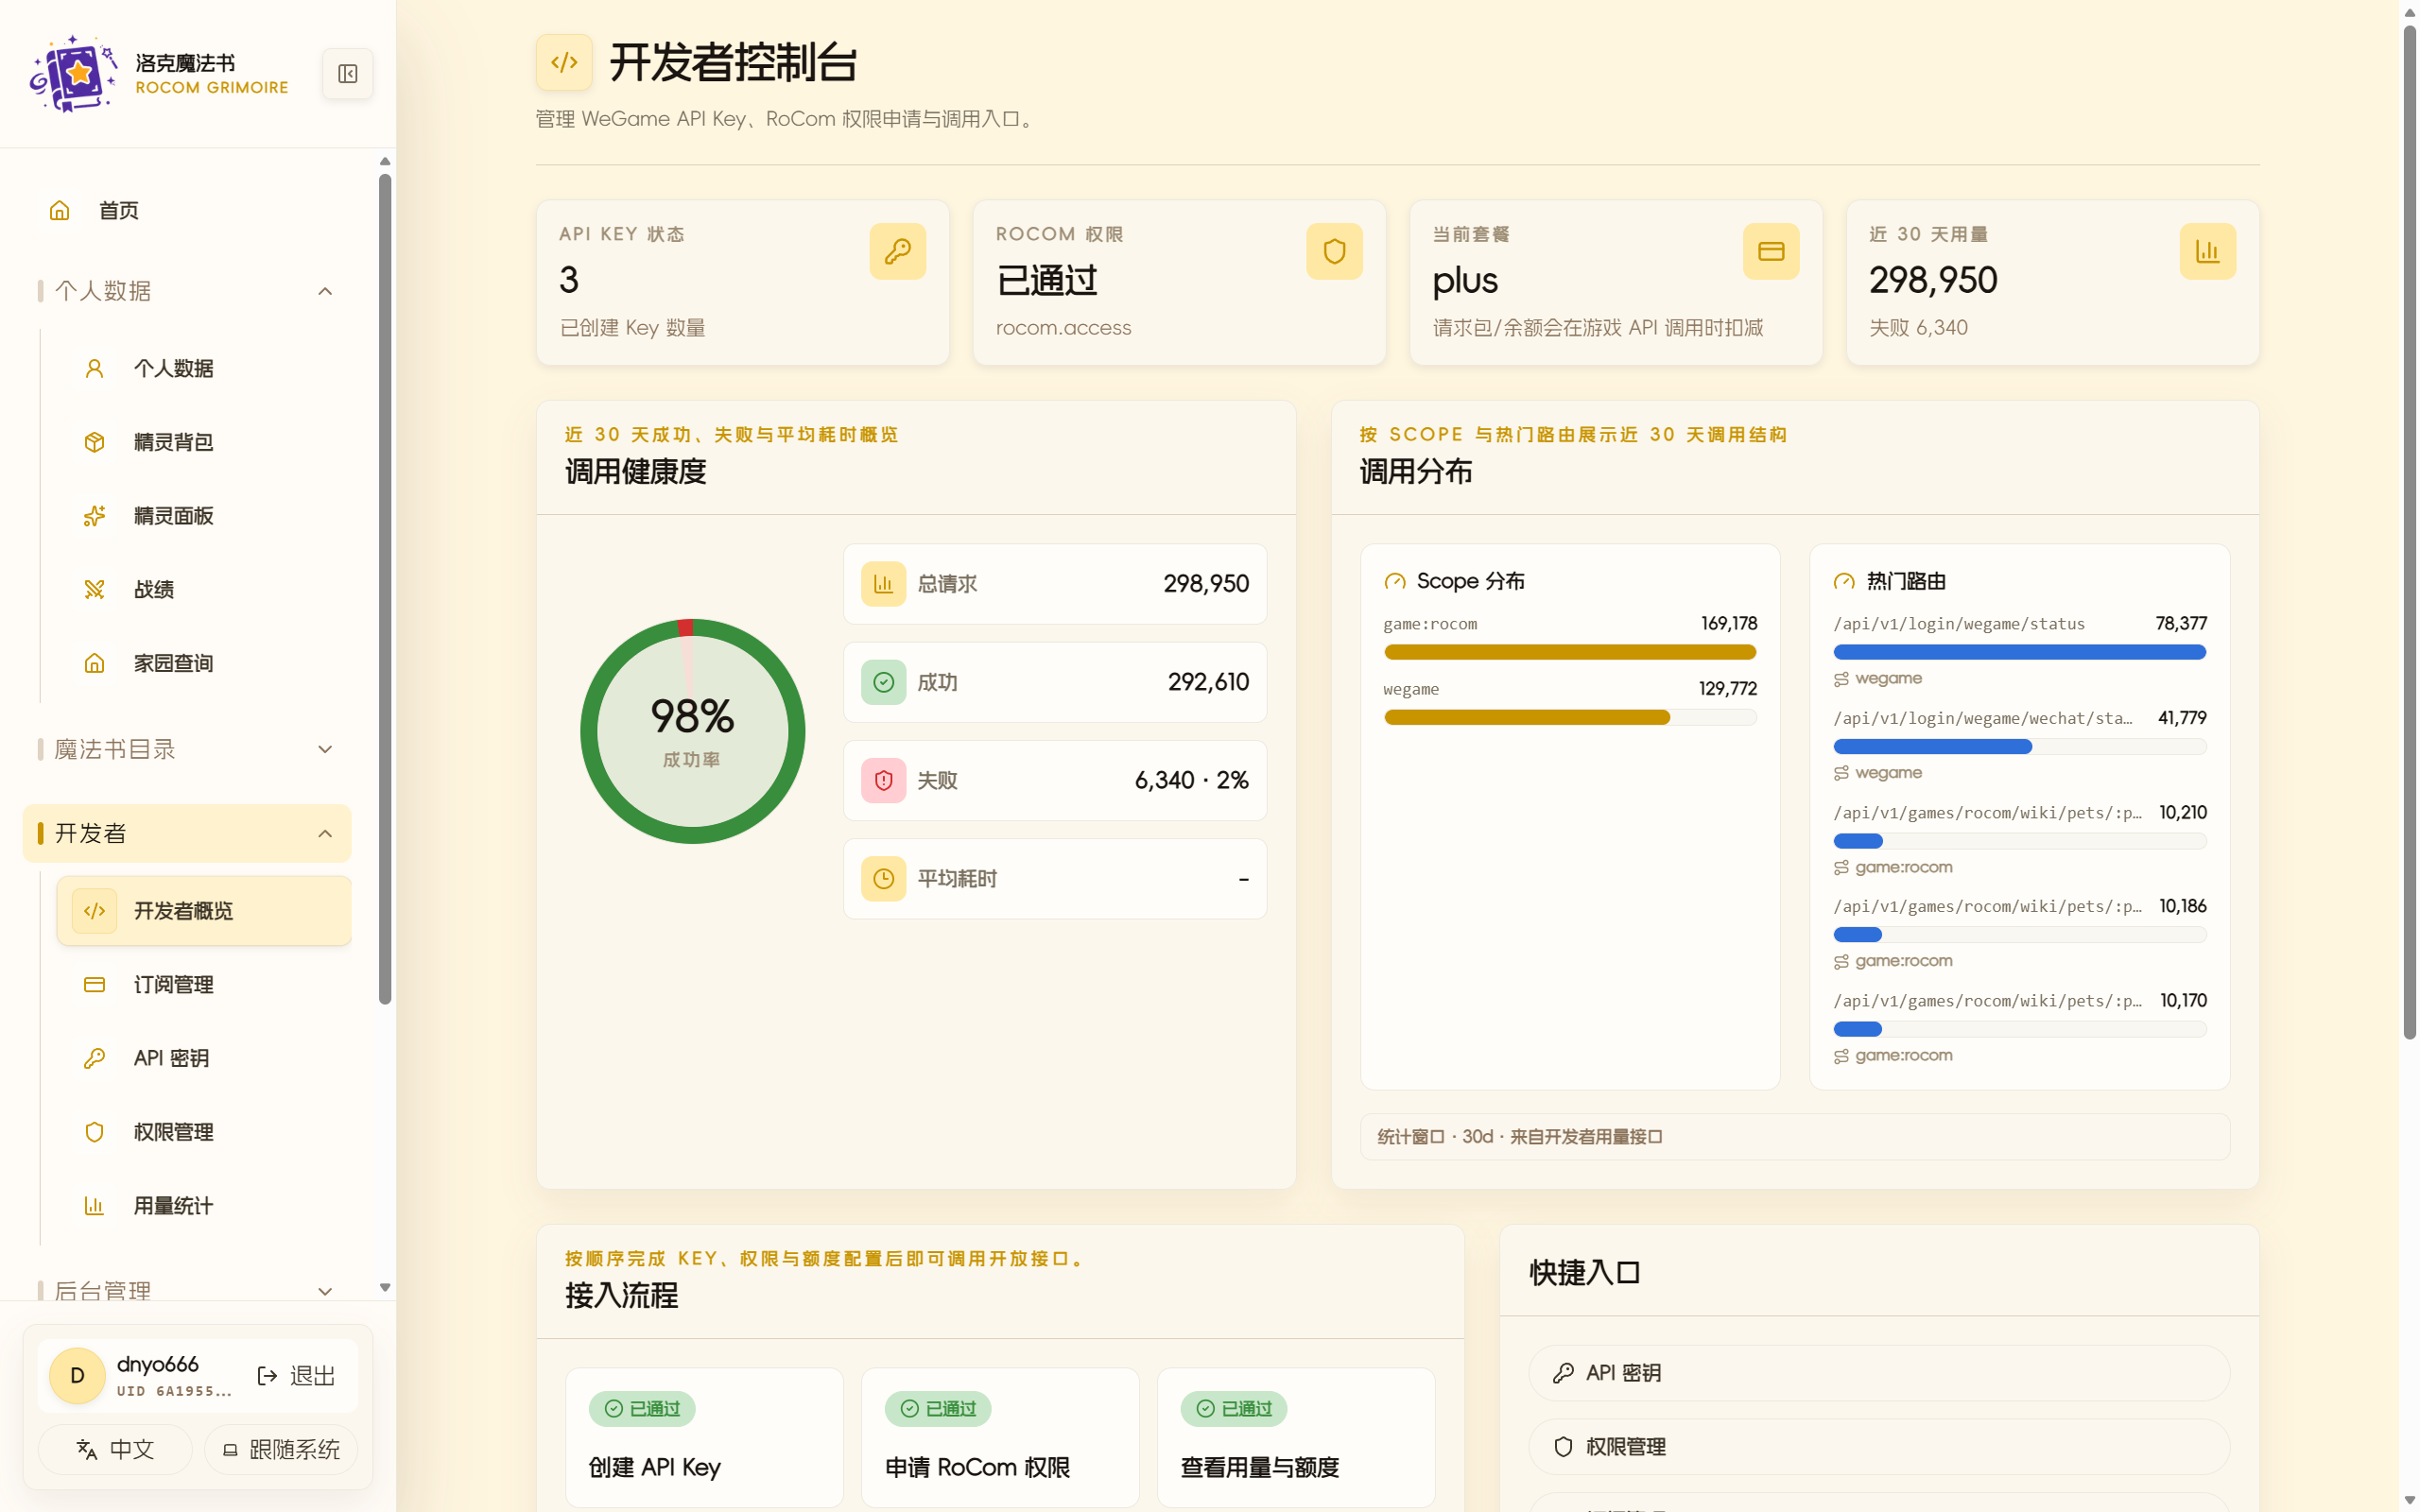Click the gauge icon next to 热门路由
This screenshot has width=2420, height=1512.
(1844, 581)
